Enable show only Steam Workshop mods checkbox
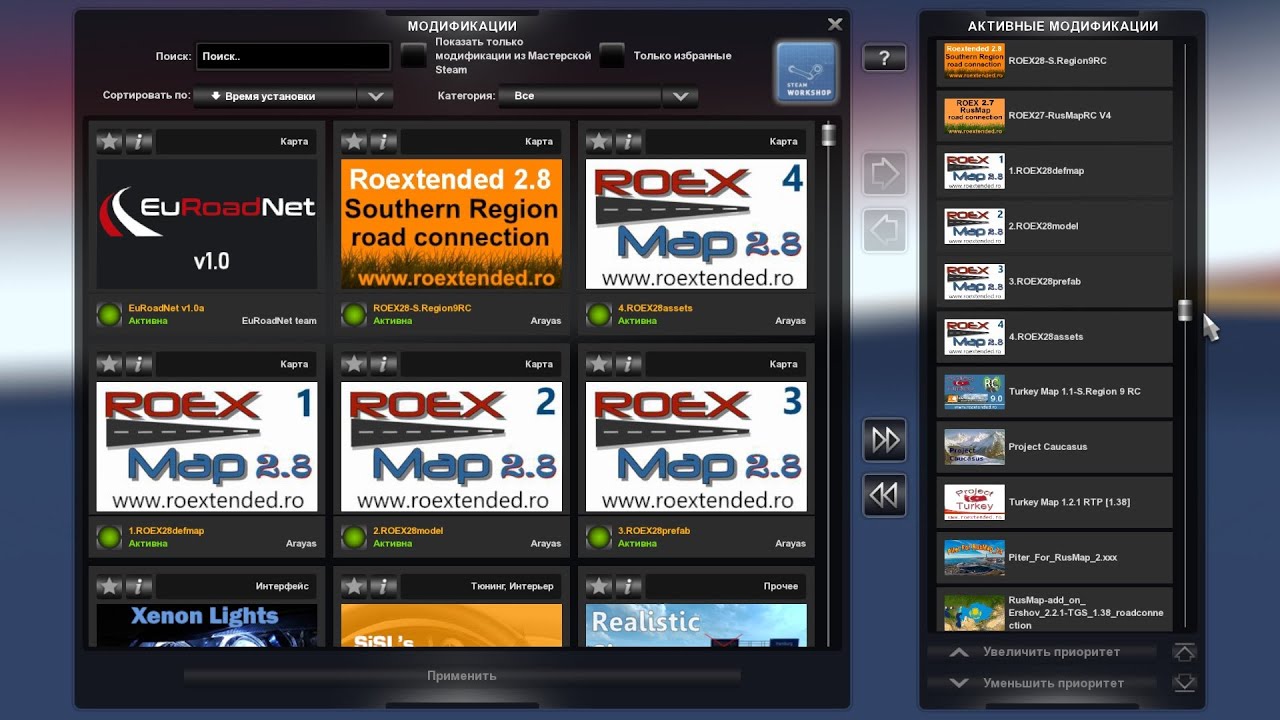This screenshot has height=720, width=1280. pyautogui.click(x=413, y=56)
